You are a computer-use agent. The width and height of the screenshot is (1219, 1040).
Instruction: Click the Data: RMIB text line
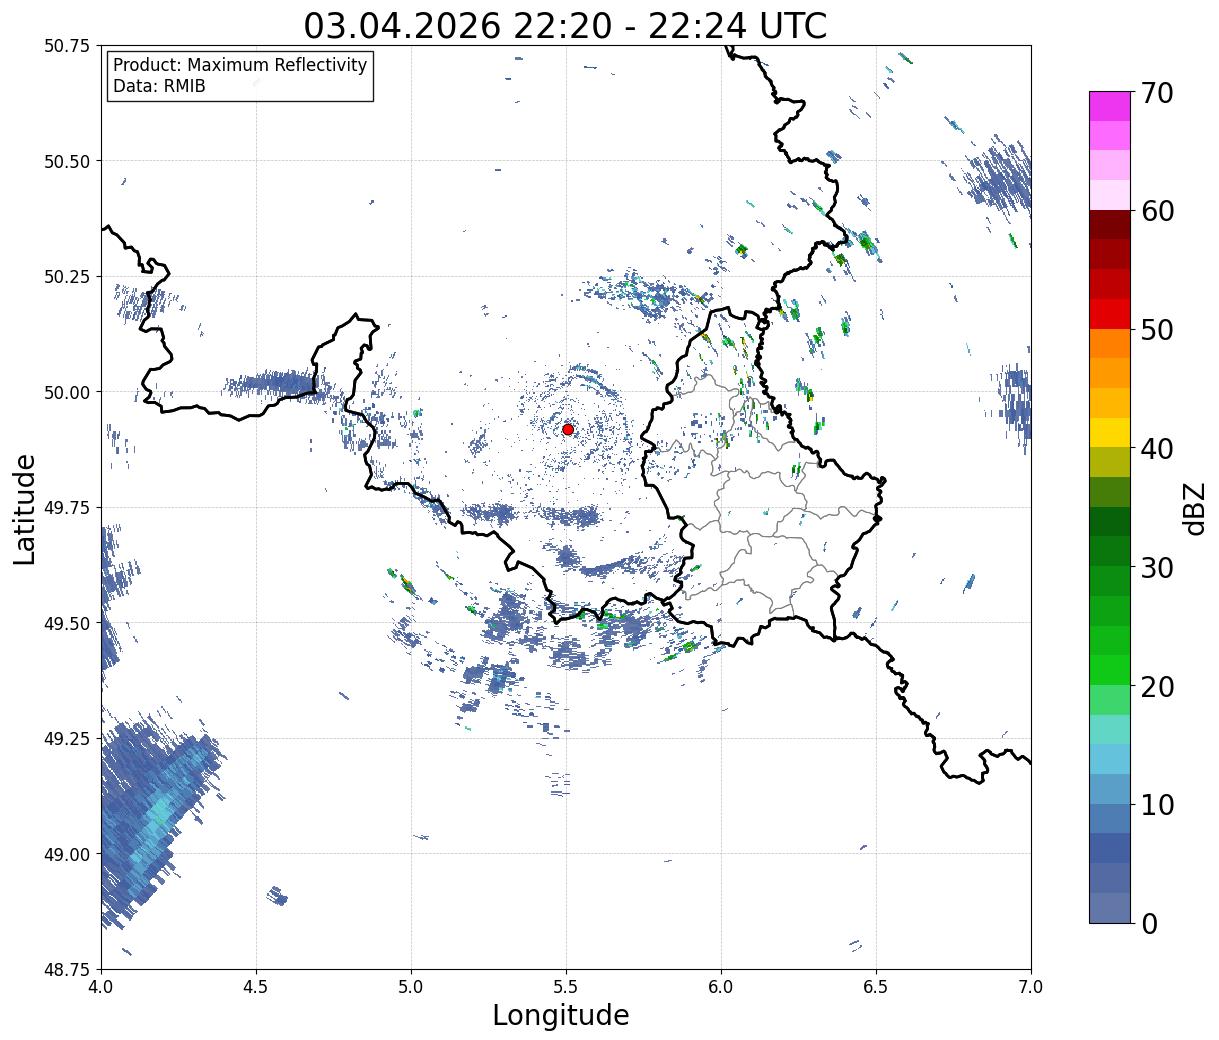[159, 87]
